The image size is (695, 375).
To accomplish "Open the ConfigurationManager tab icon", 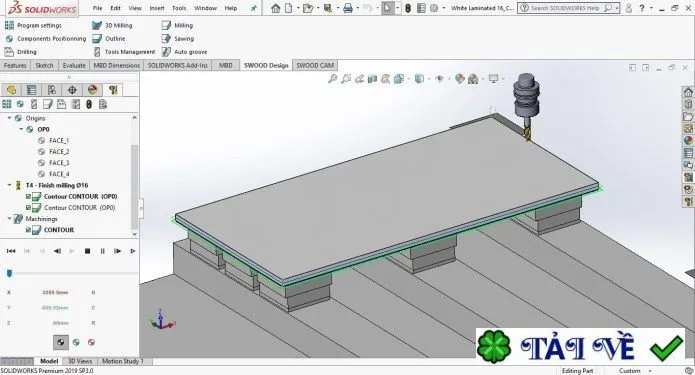I will 52,90.
